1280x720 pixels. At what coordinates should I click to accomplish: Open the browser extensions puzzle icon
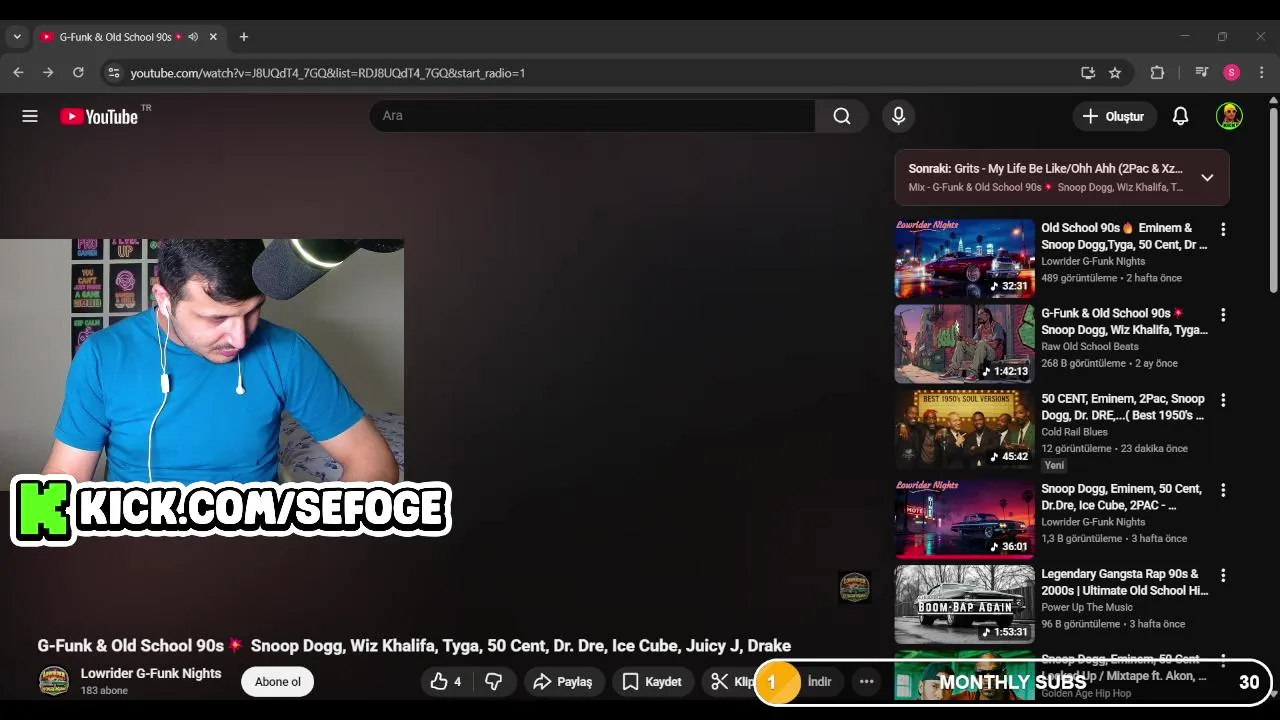pyautogui.click(x=1157, y=73)
